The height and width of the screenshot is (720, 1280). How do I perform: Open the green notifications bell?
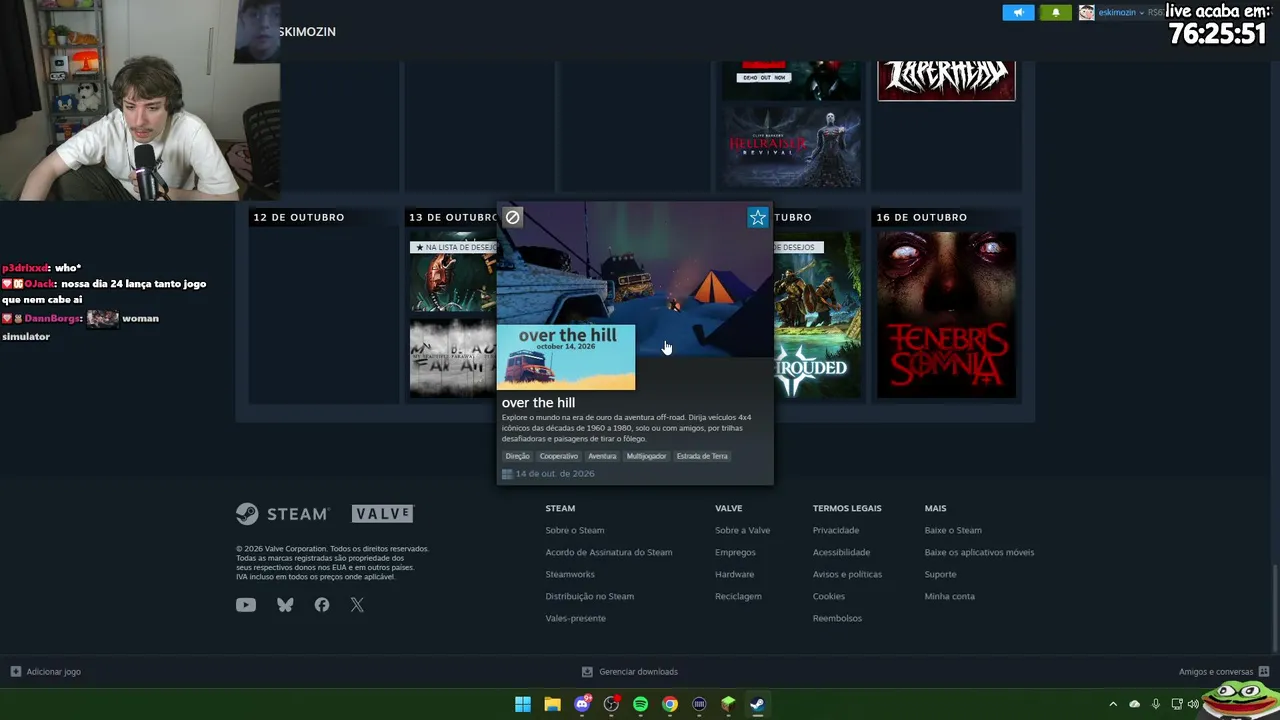[x=1056, y=13]
